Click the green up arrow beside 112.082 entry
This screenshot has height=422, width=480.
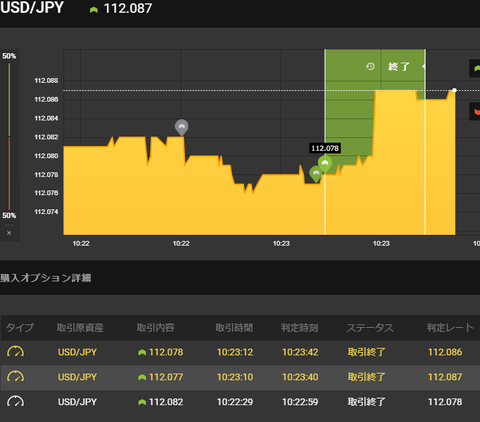142,402
